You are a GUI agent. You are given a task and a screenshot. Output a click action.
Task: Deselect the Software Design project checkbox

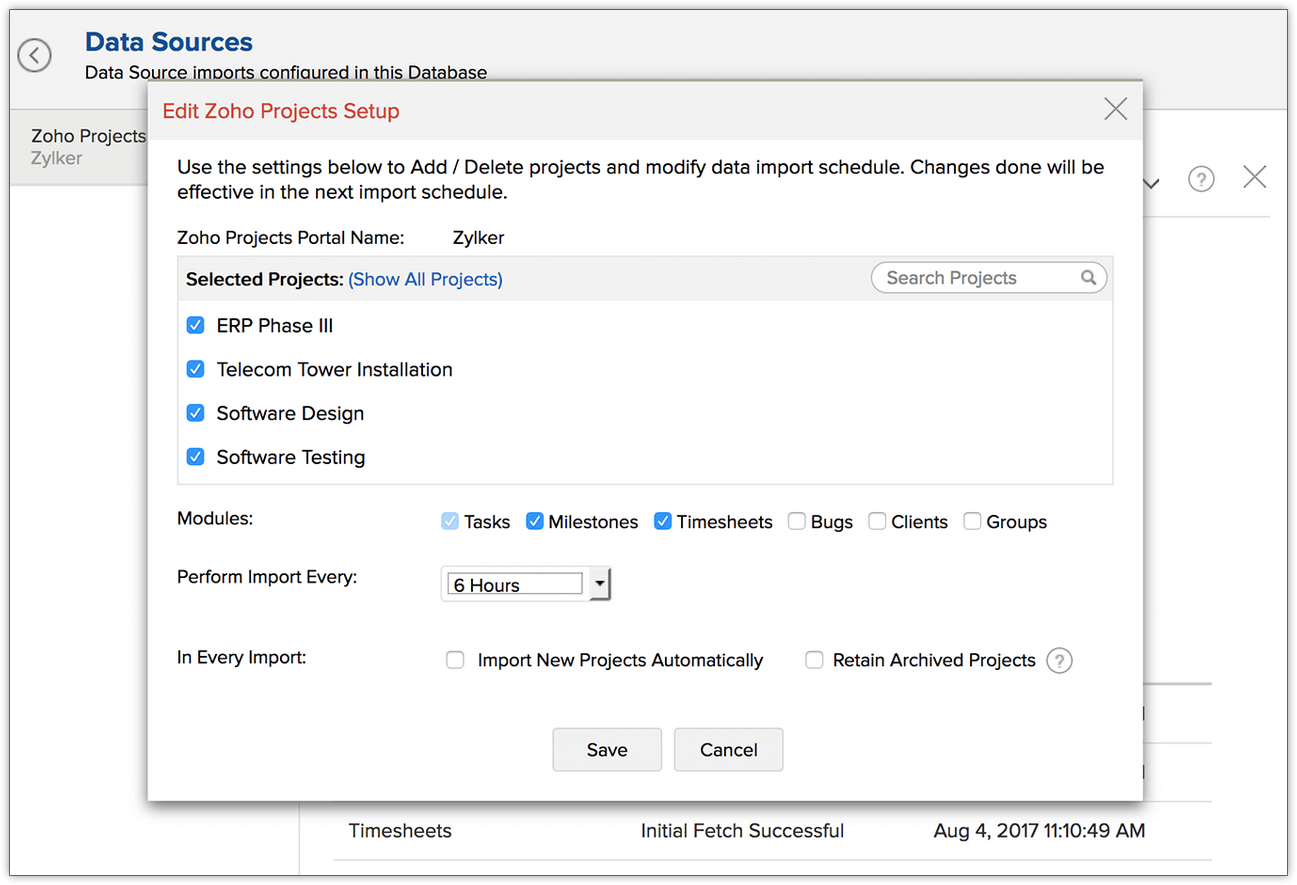tap(196, 413)
